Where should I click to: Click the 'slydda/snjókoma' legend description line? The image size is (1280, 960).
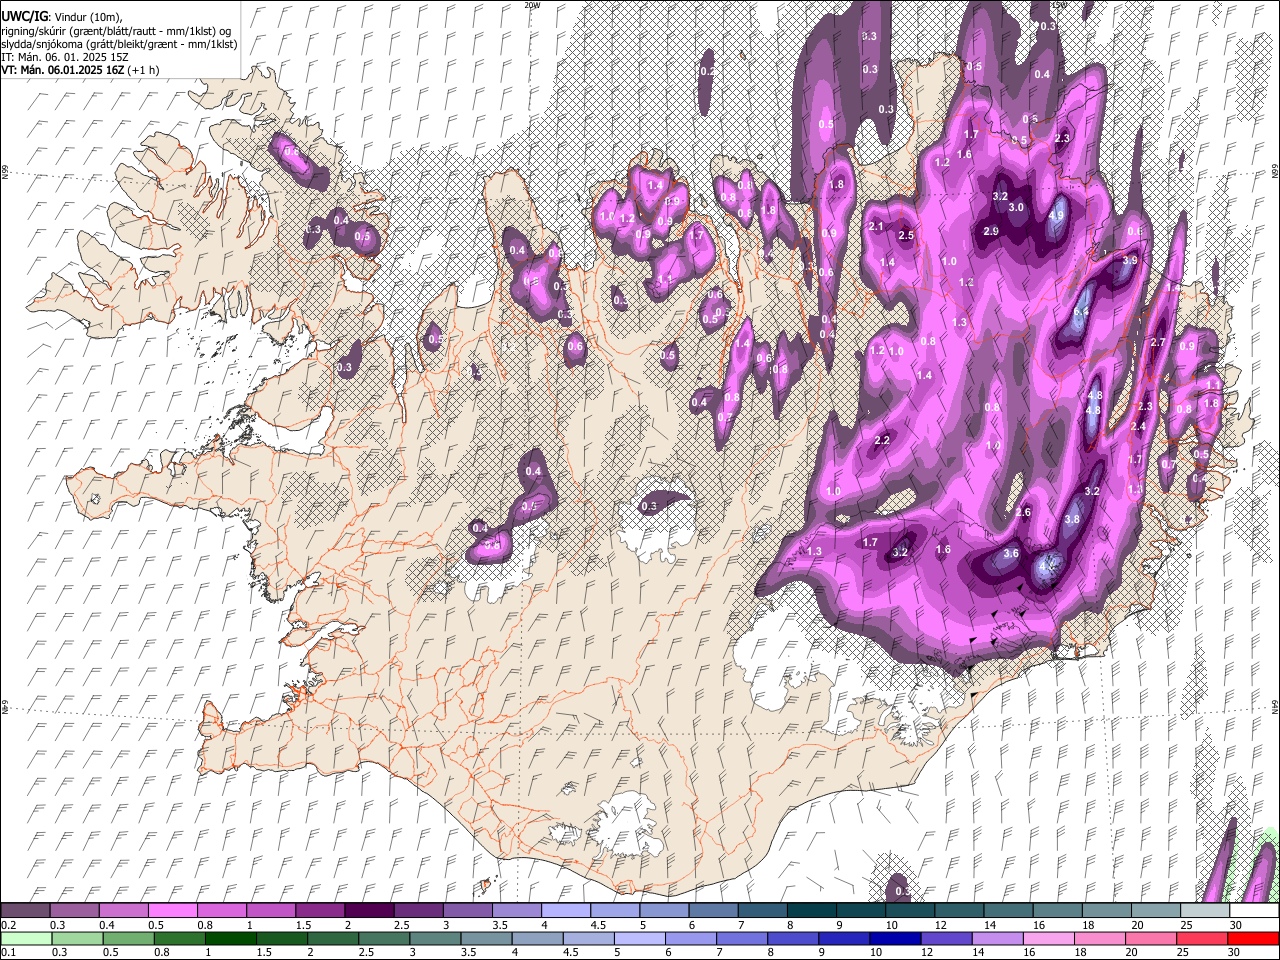pos(119,44)
